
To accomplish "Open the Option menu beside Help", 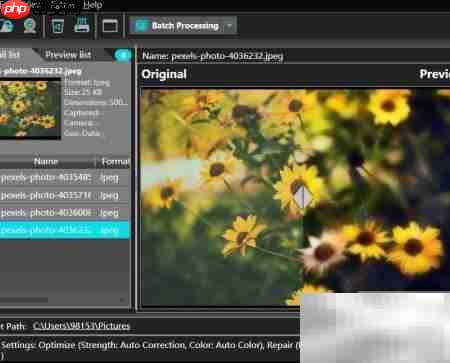I will 62,5.
